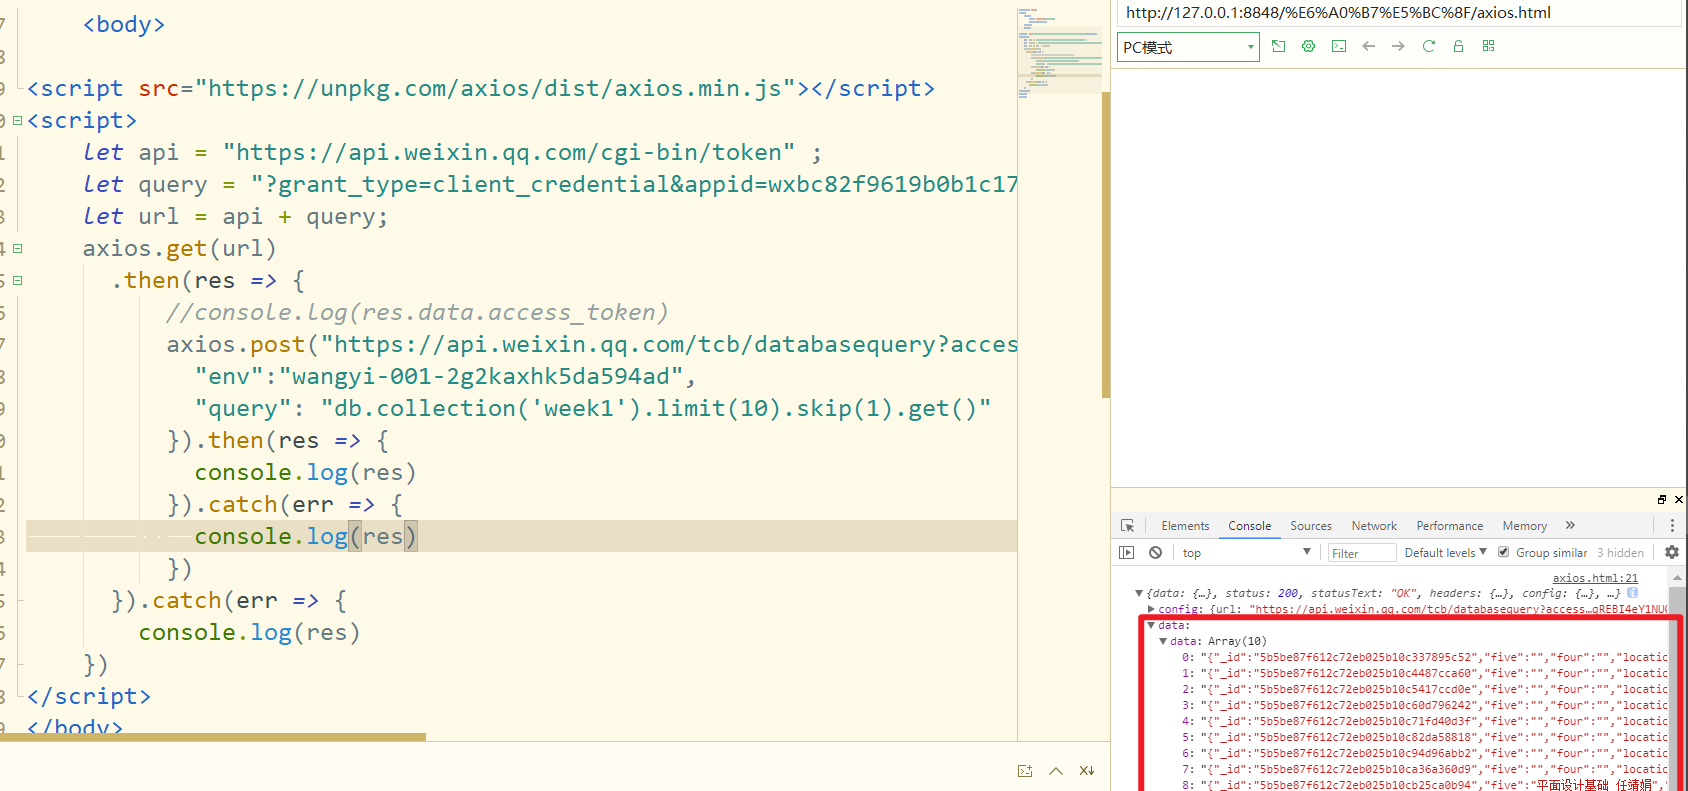Screen dimensions: 1688x791
Task: Close the bottom panel with X-arrow icon
Action: coord(1087,771)
